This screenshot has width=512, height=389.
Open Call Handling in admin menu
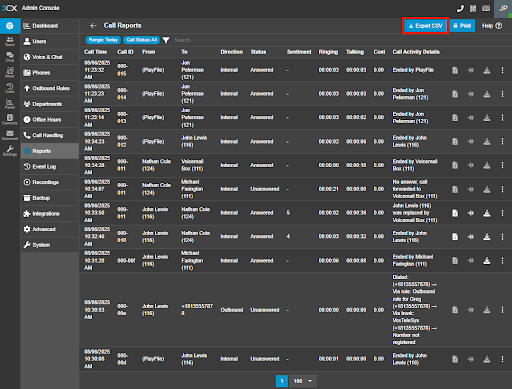(50, 135)
